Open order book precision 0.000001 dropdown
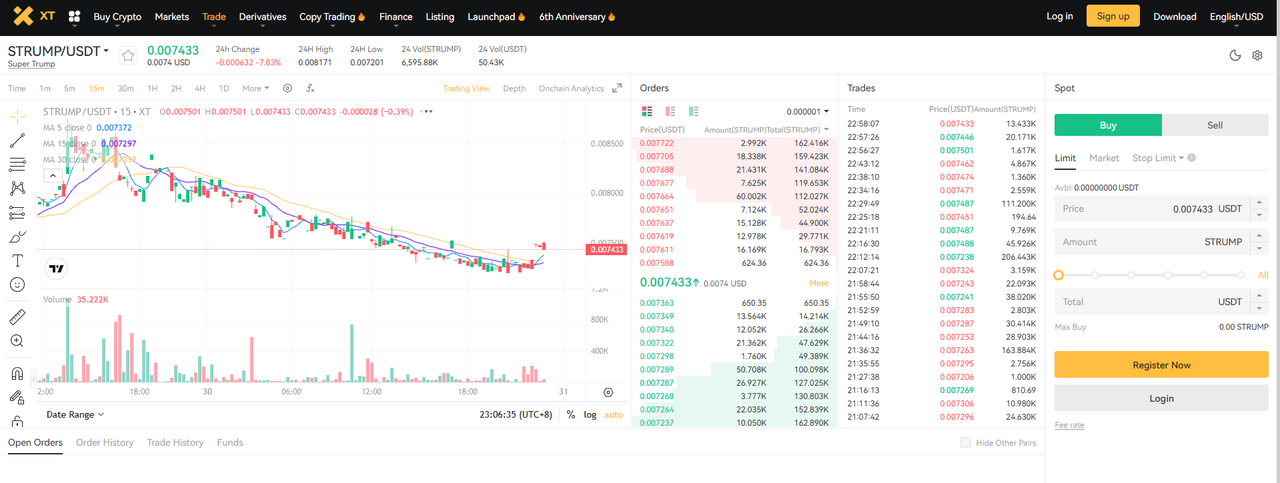 click(808, 112)
